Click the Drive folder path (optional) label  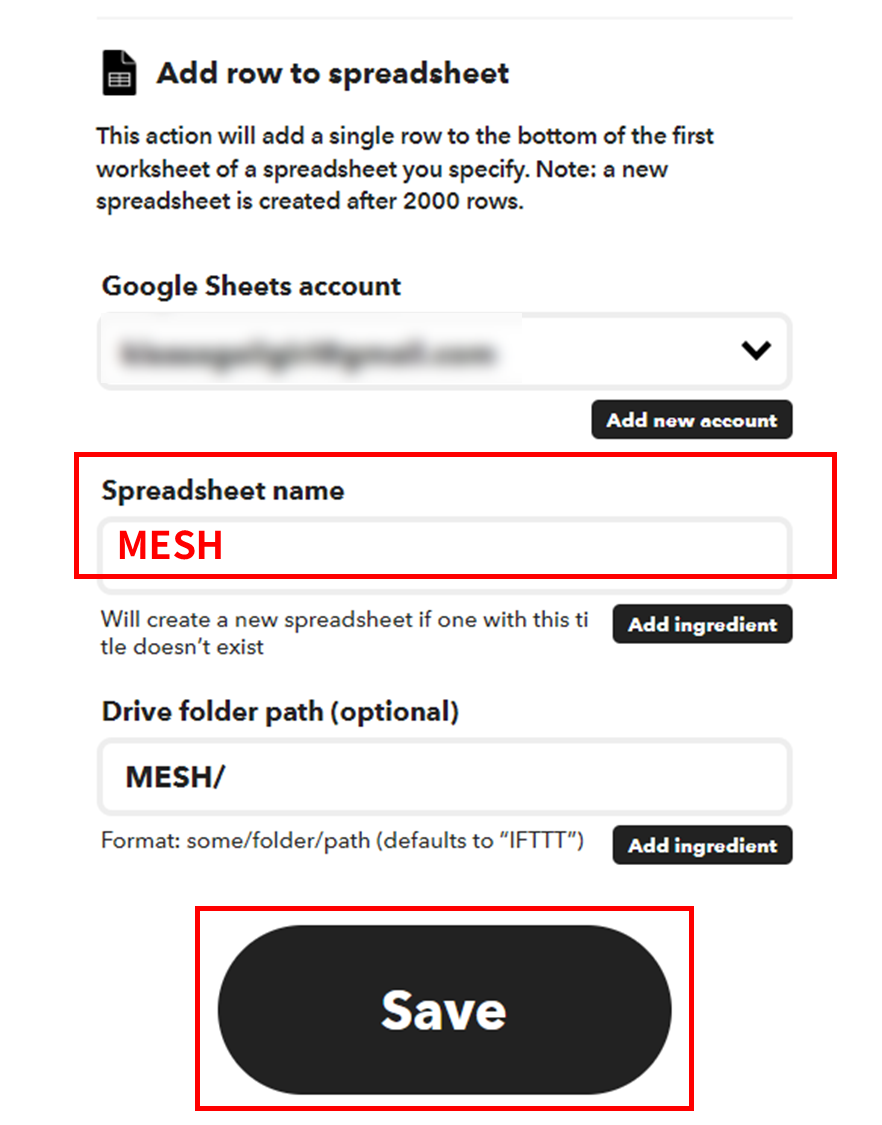coord(278,711)
